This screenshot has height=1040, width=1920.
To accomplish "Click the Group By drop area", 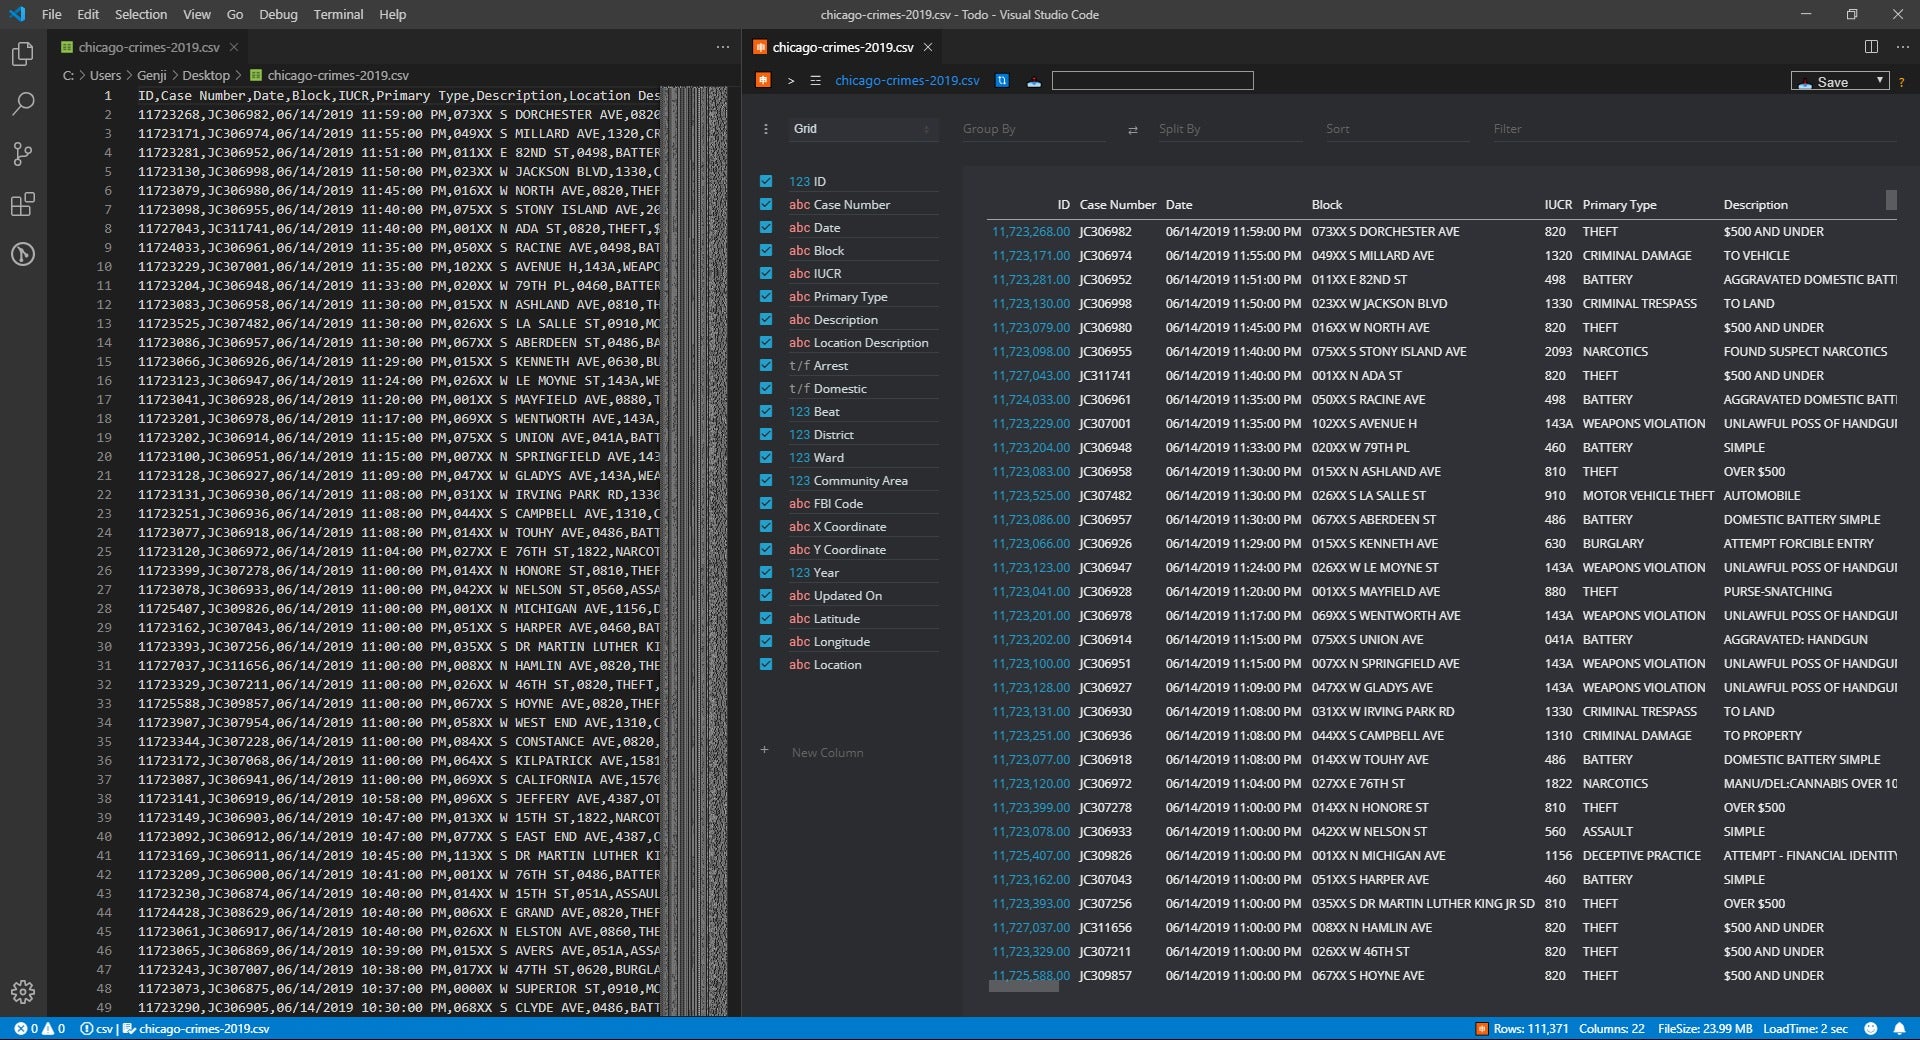I will tap(1032, 129).
